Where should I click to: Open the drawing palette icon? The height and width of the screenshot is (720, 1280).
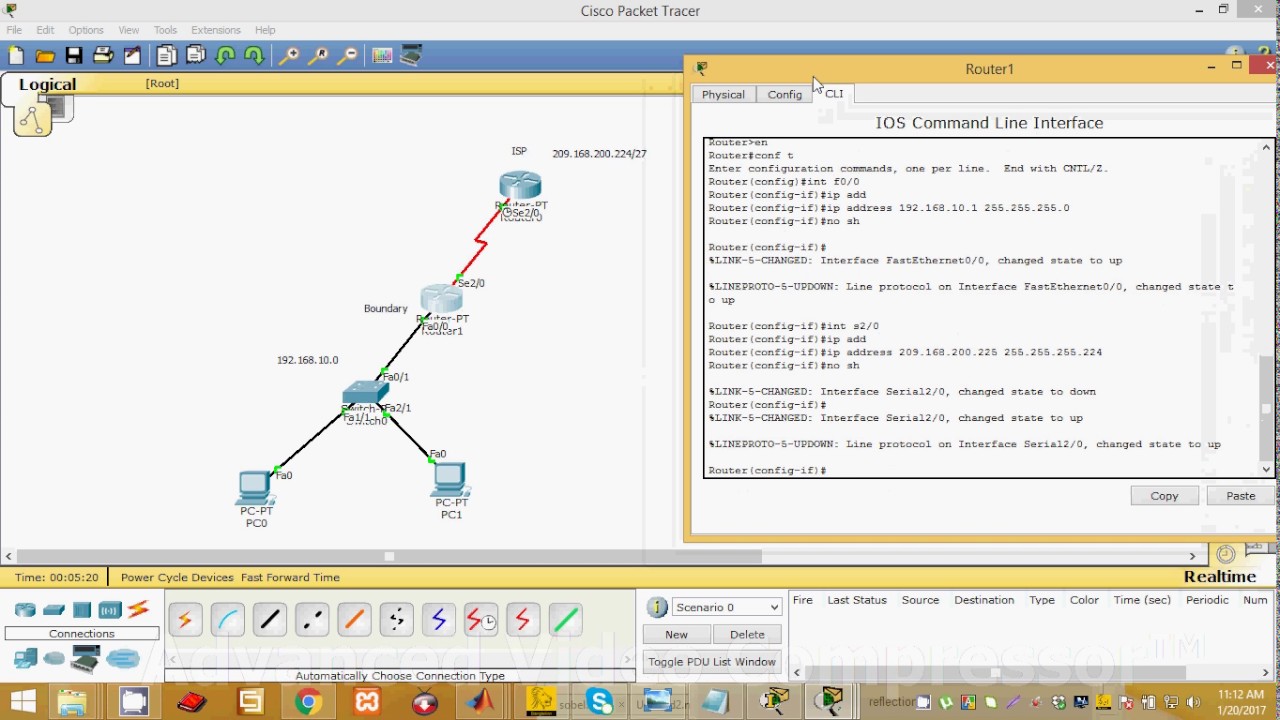382,56
